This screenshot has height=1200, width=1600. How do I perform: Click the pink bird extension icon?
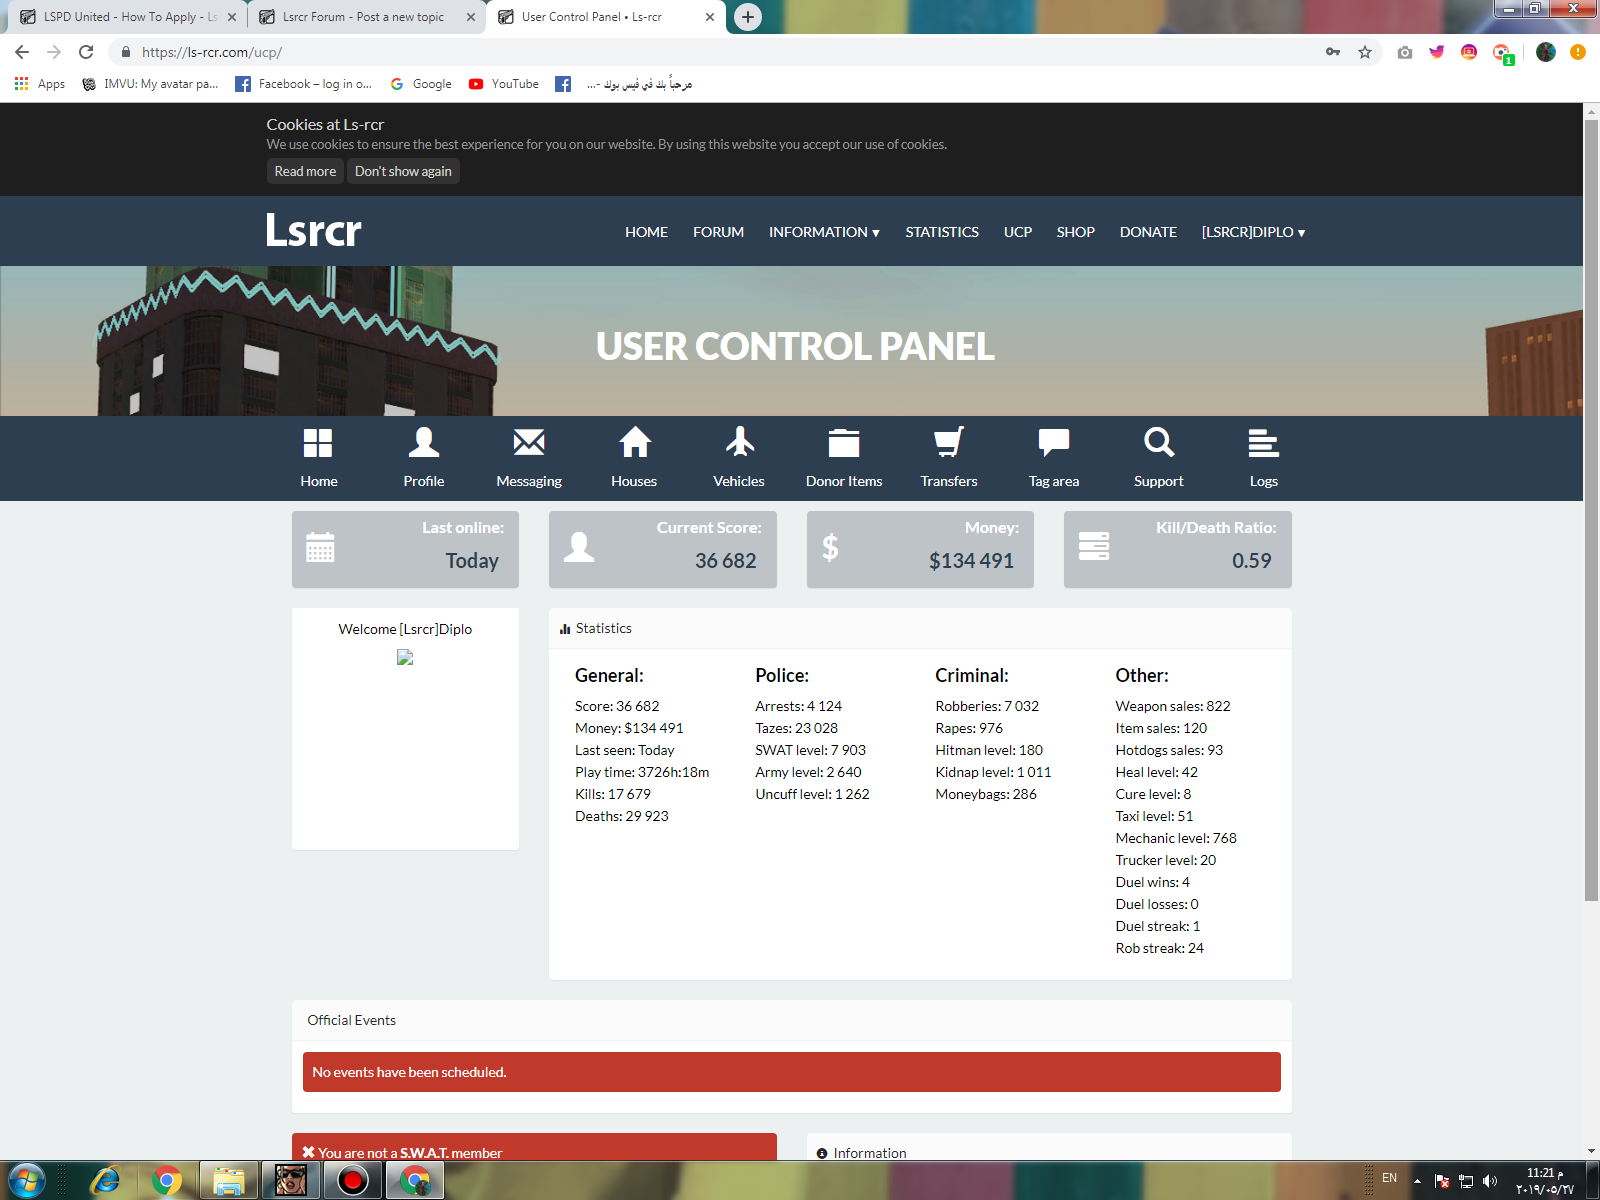point(1437,52)
